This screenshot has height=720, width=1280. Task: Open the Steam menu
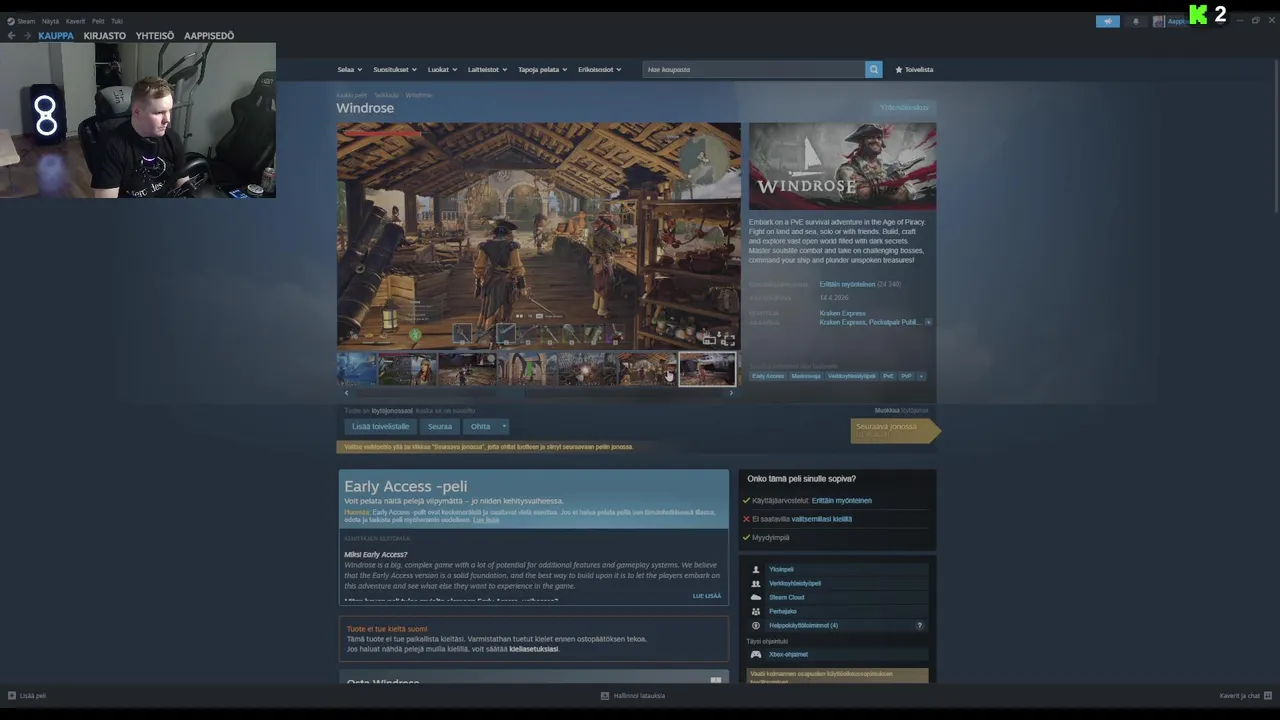21,21
